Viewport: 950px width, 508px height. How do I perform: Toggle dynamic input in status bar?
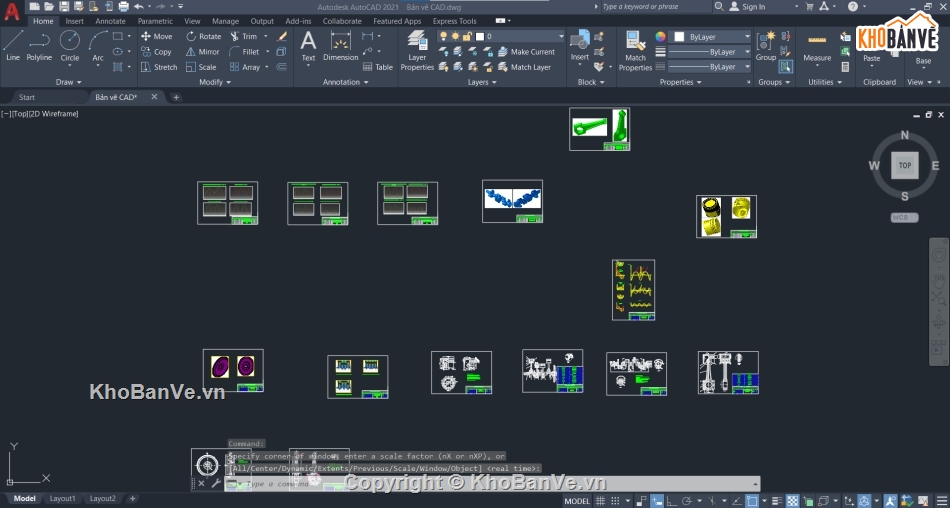coord(657,501)
